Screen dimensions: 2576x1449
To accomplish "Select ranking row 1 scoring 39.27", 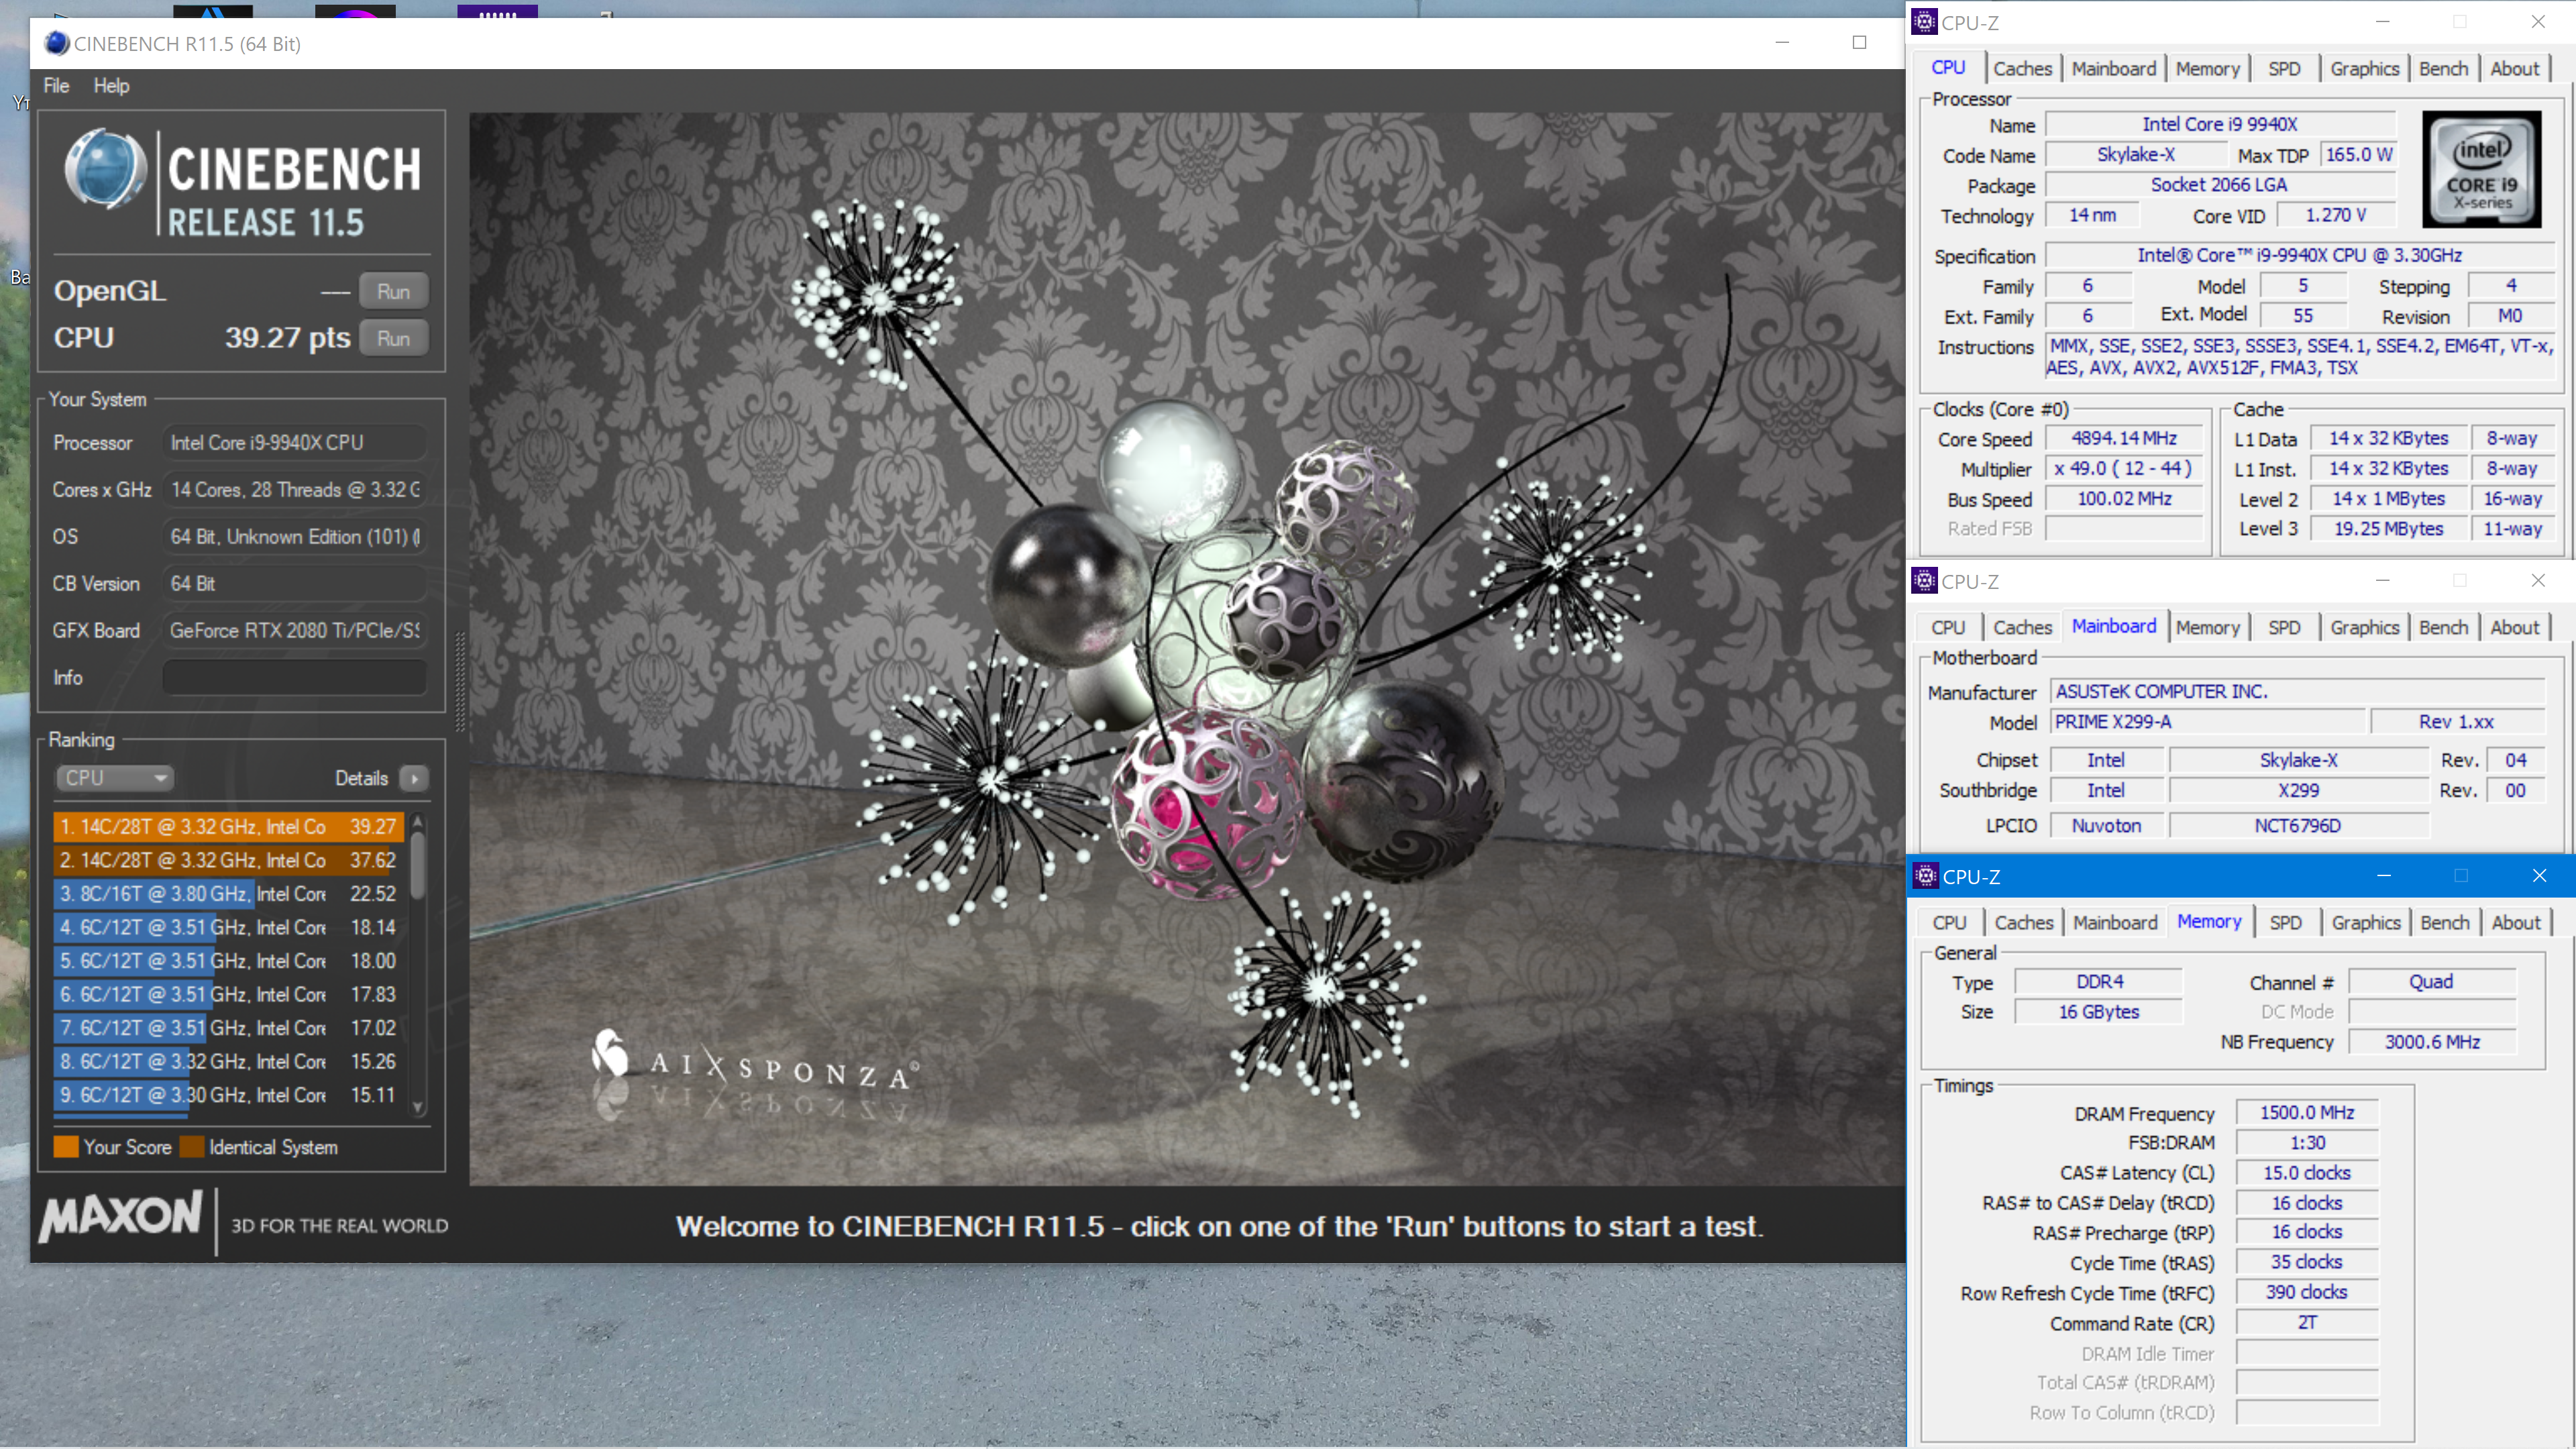I will [x=229, y=826].
